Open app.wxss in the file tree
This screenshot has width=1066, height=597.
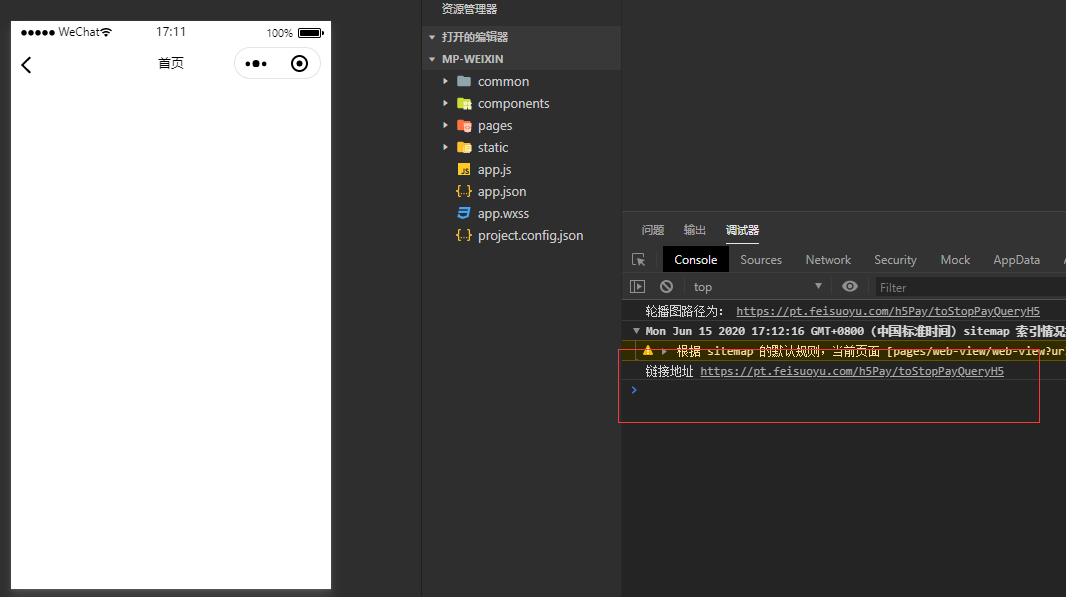pos(503,213)
